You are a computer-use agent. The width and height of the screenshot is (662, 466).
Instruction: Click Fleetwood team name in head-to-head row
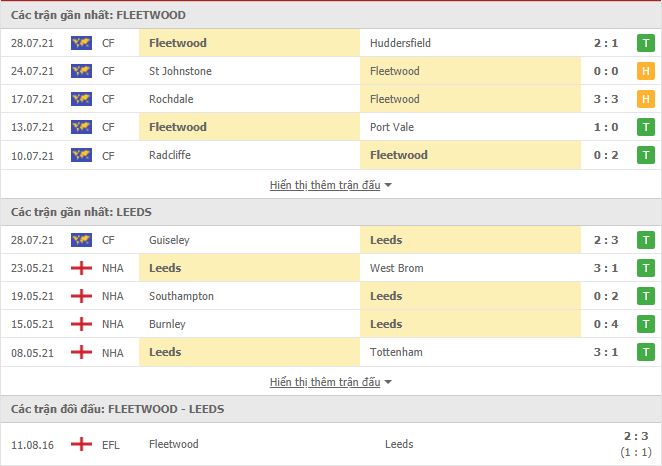pyautogui.click(x=174, y=444)
